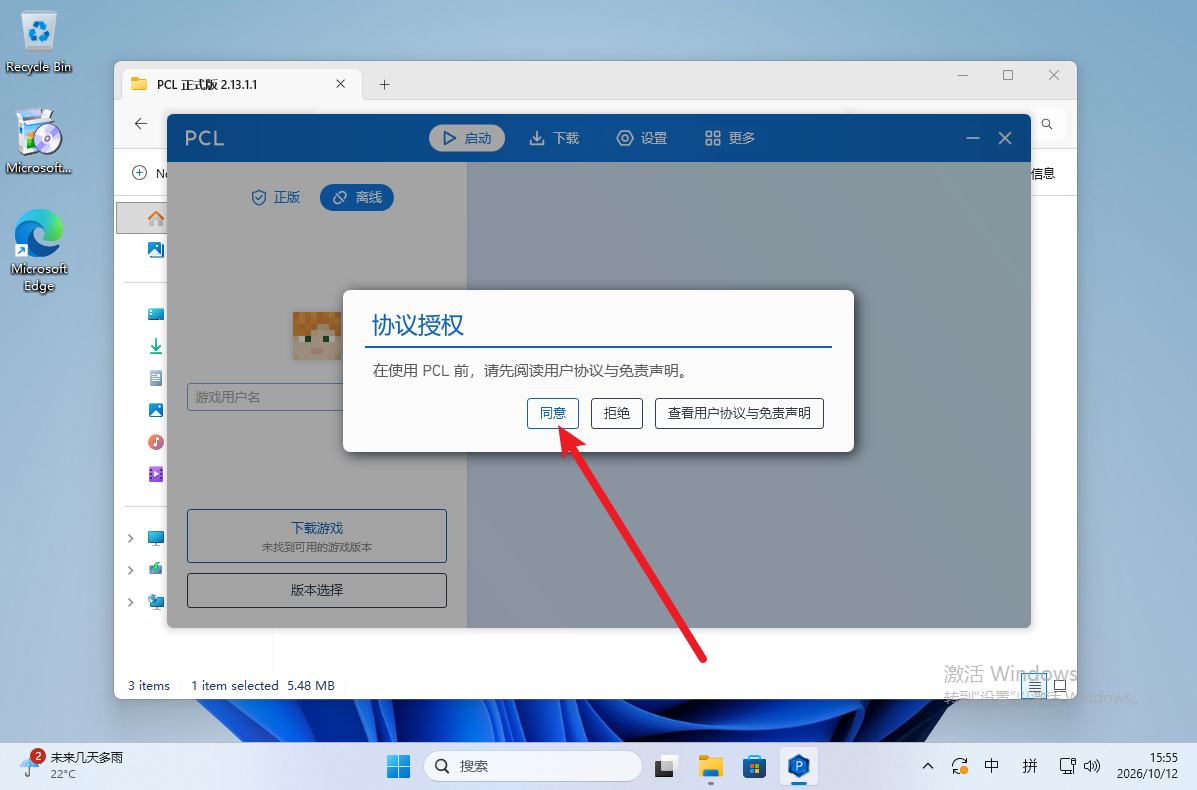1197x790 pixels.
Task: Open Task View on the taskbar
Action: point(666,766)
